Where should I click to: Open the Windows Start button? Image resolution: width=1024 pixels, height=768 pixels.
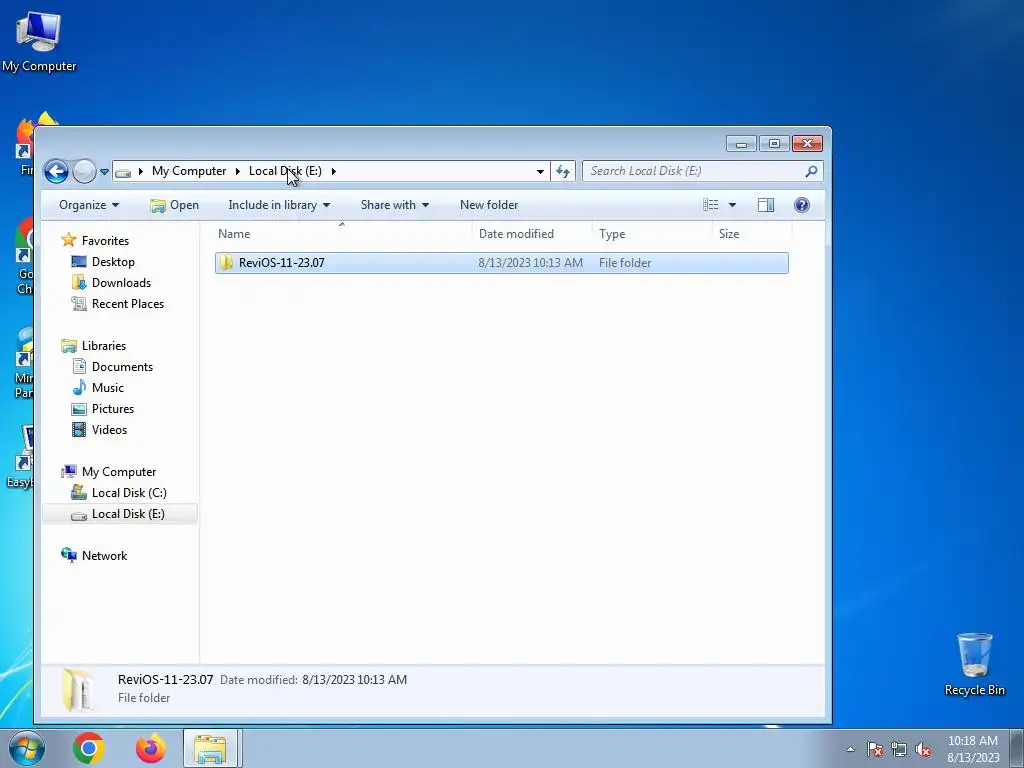tap(26, 748)
